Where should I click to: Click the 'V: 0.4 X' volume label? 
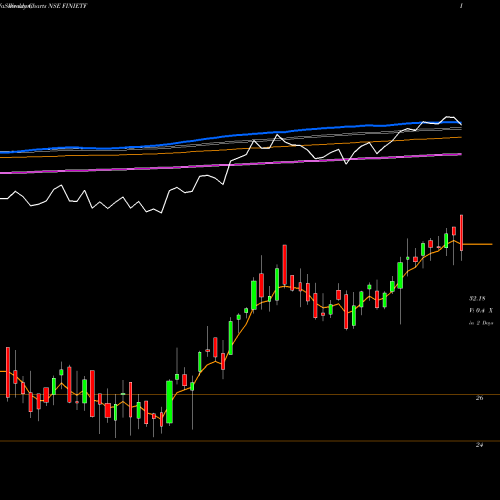481,311
